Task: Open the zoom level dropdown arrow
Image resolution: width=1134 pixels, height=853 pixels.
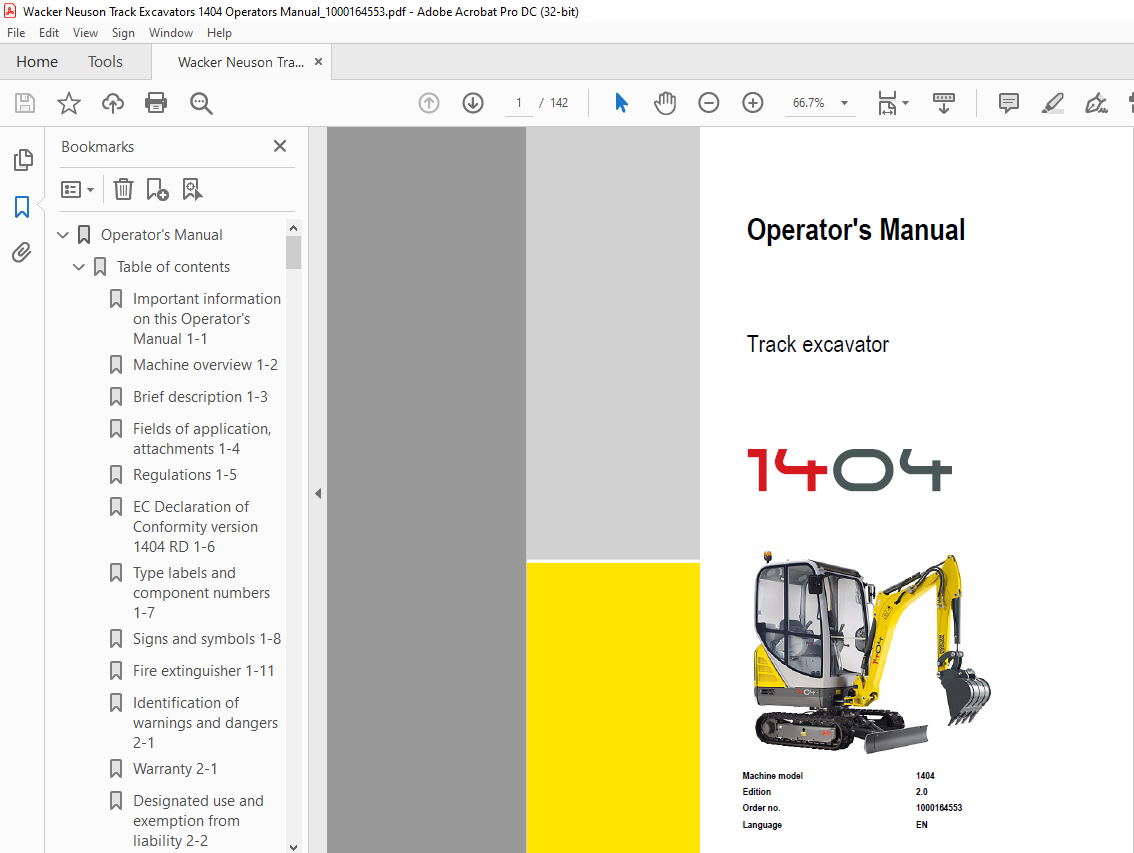Action: [844, 103]
